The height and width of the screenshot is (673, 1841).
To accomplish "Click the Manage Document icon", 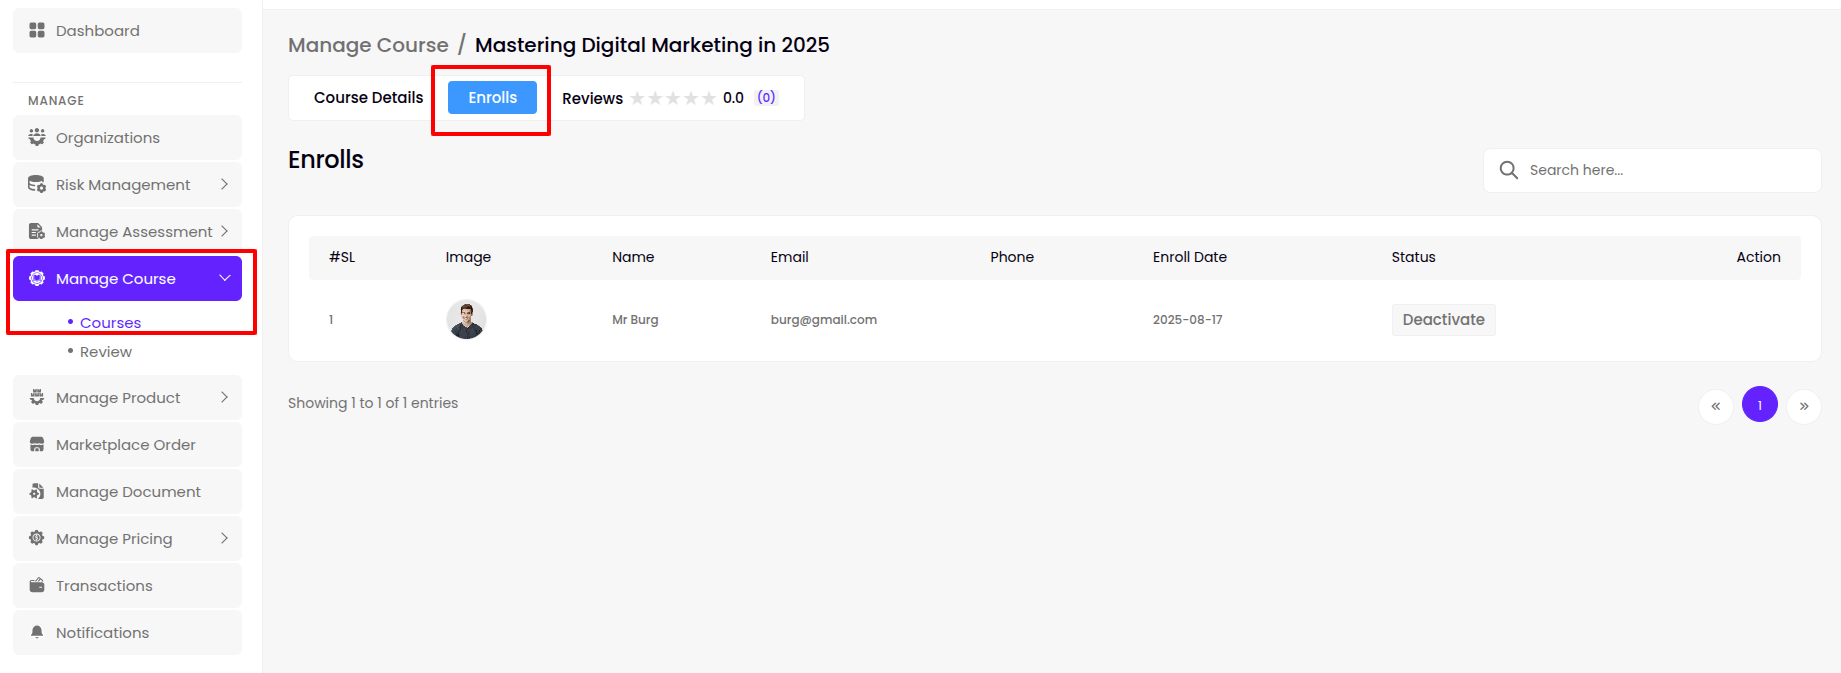I will (x=37, y=491).
